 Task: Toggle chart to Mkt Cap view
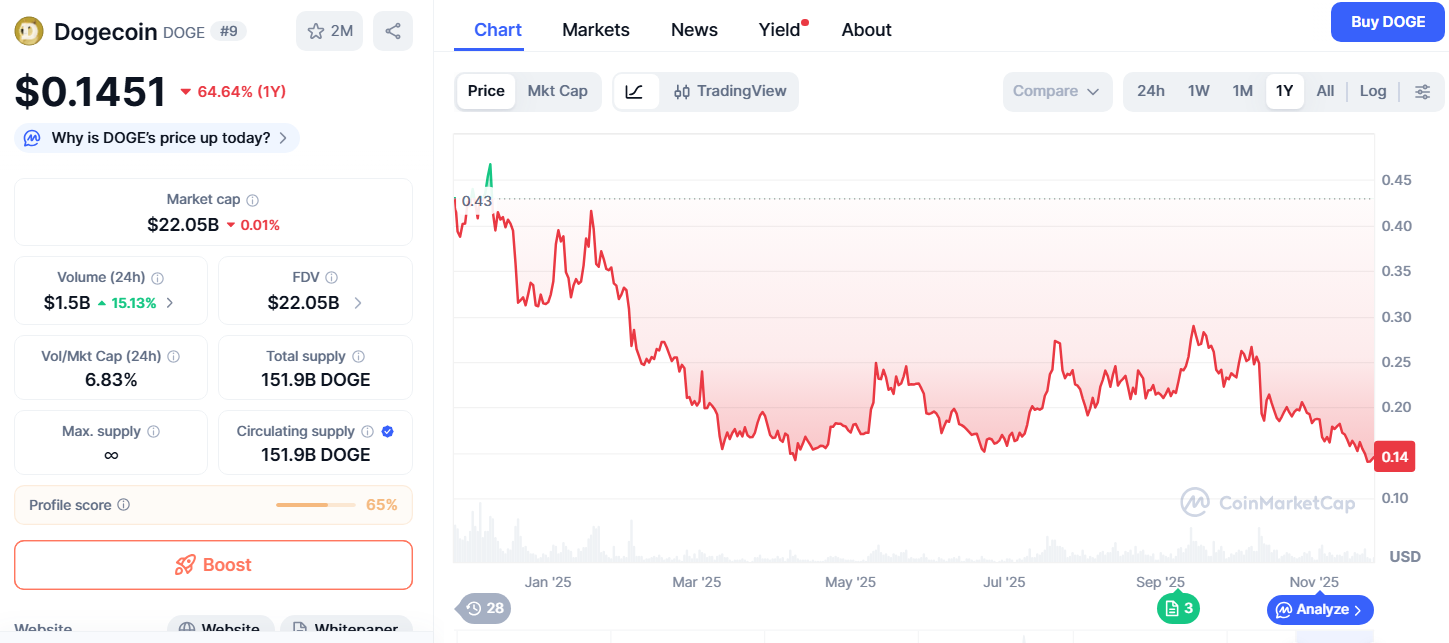click(x=557, y=91)
